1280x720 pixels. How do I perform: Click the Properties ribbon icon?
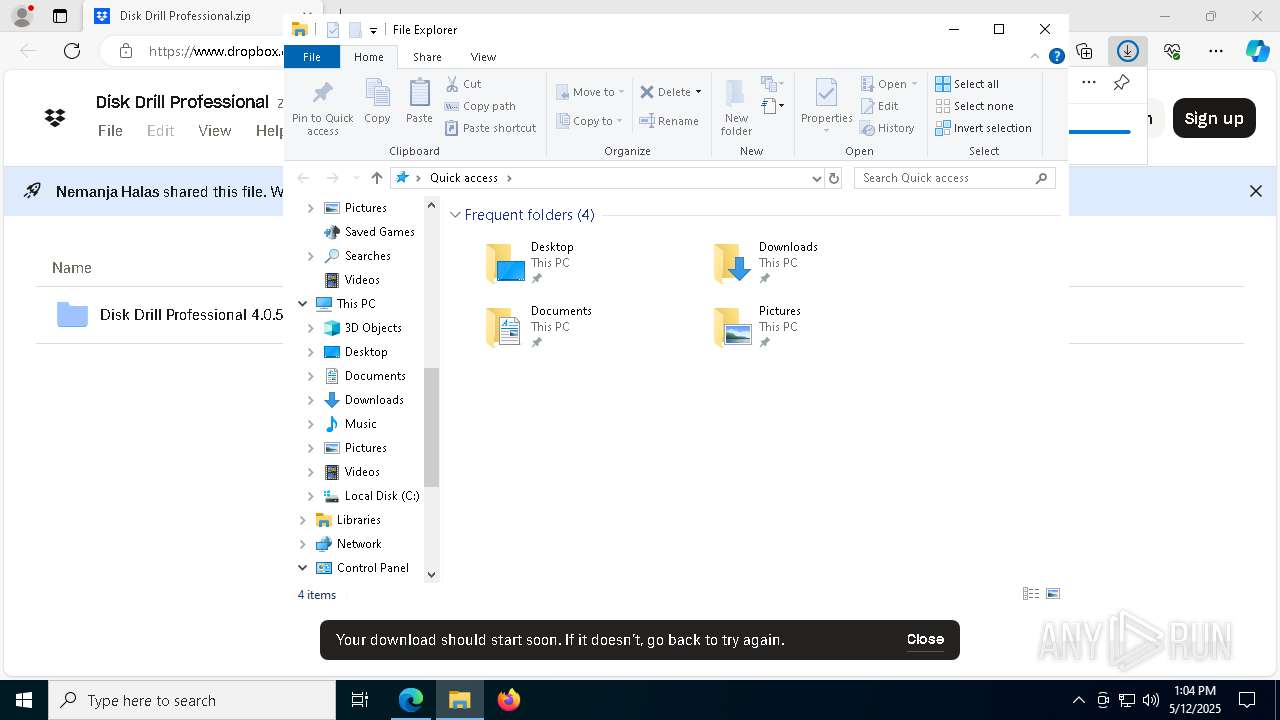pos(826,106)
